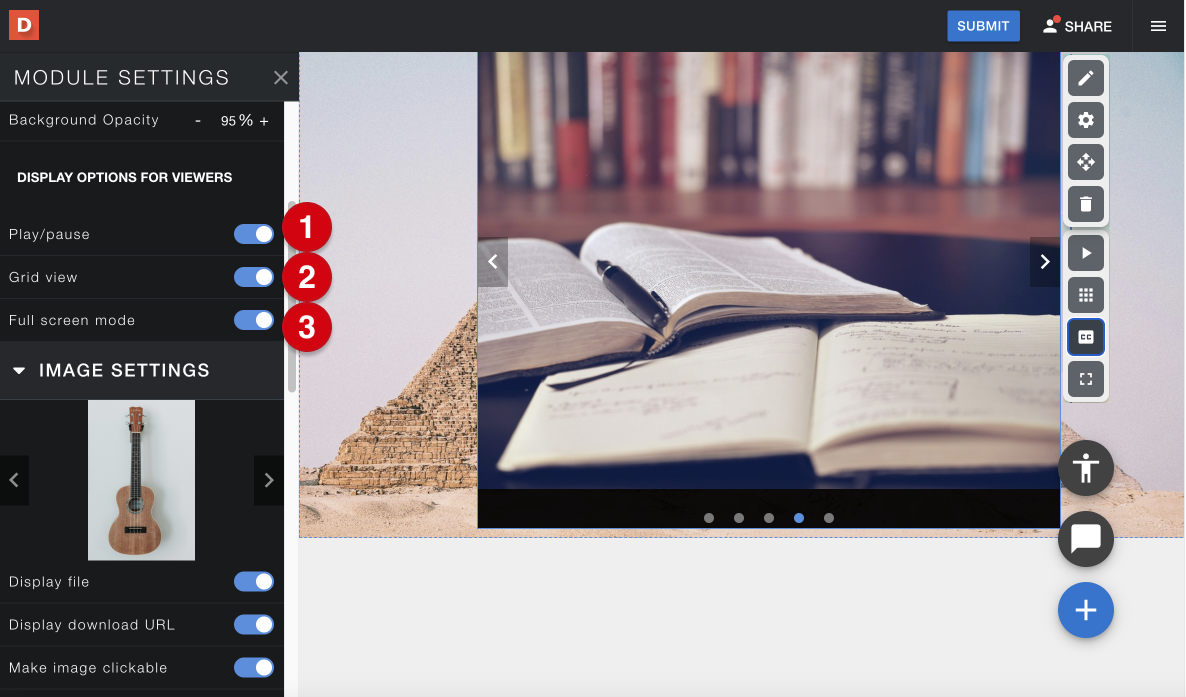Toggle the Full screen mode switch
The image size is (1186, 697).
253,320
